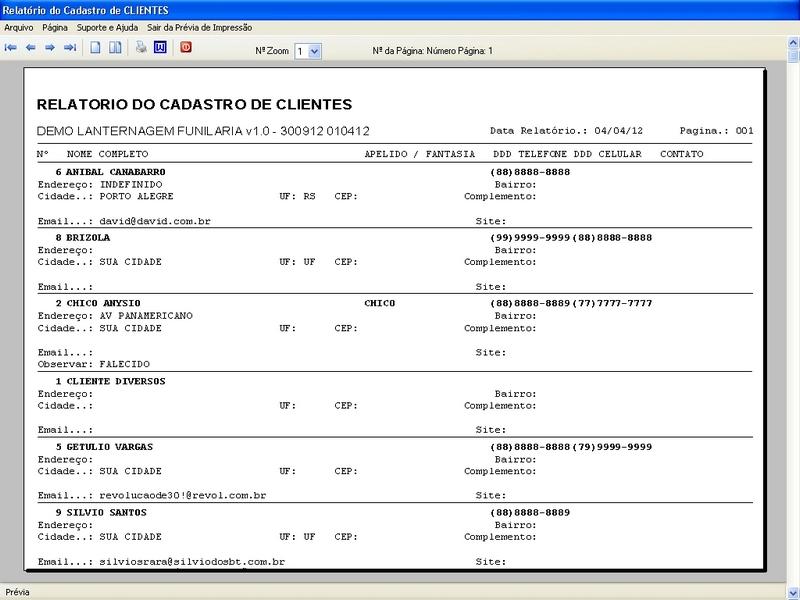Screen dimensions: 800x600
Task: Click the email silviosrara@silviodosbt.com.br
Action: (192, 562)
